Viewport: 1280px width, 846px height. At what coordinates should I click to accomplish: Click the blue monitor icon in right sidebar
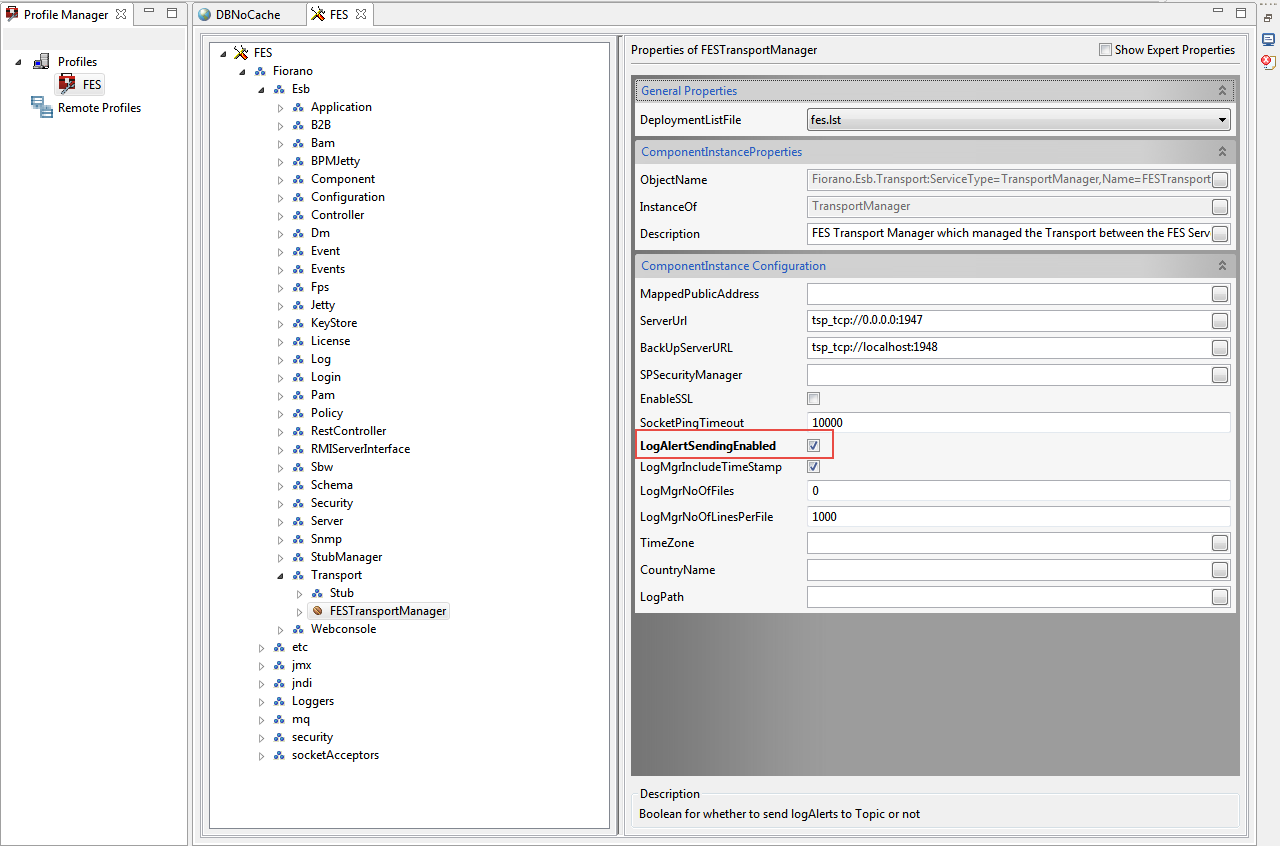click(x=1268, y=40)
